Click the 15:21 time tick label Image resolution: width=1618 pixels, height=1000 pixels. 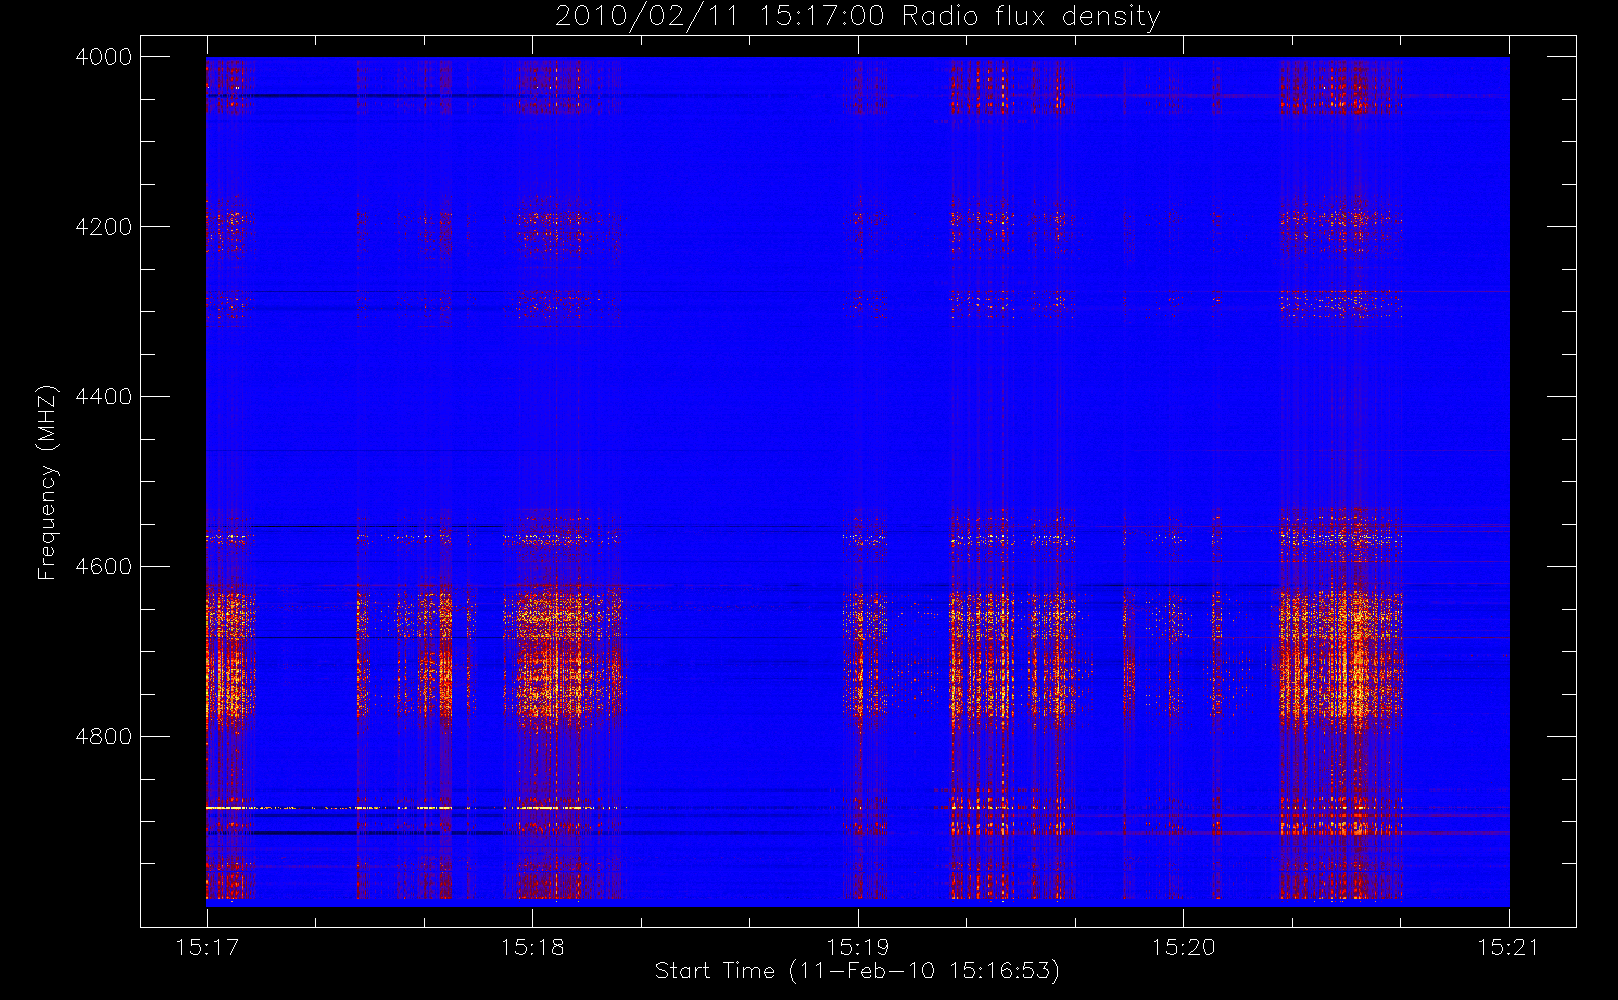[x=1509, y=947]
